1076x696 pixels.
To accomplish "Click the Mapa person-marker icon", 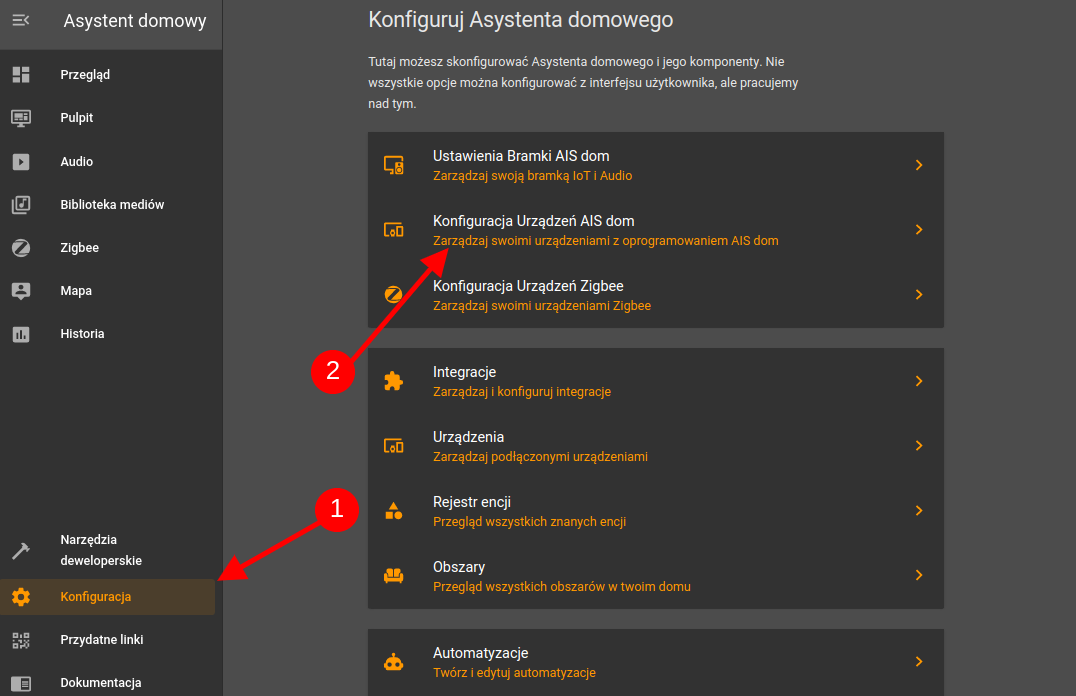I will tap(21, 291).
